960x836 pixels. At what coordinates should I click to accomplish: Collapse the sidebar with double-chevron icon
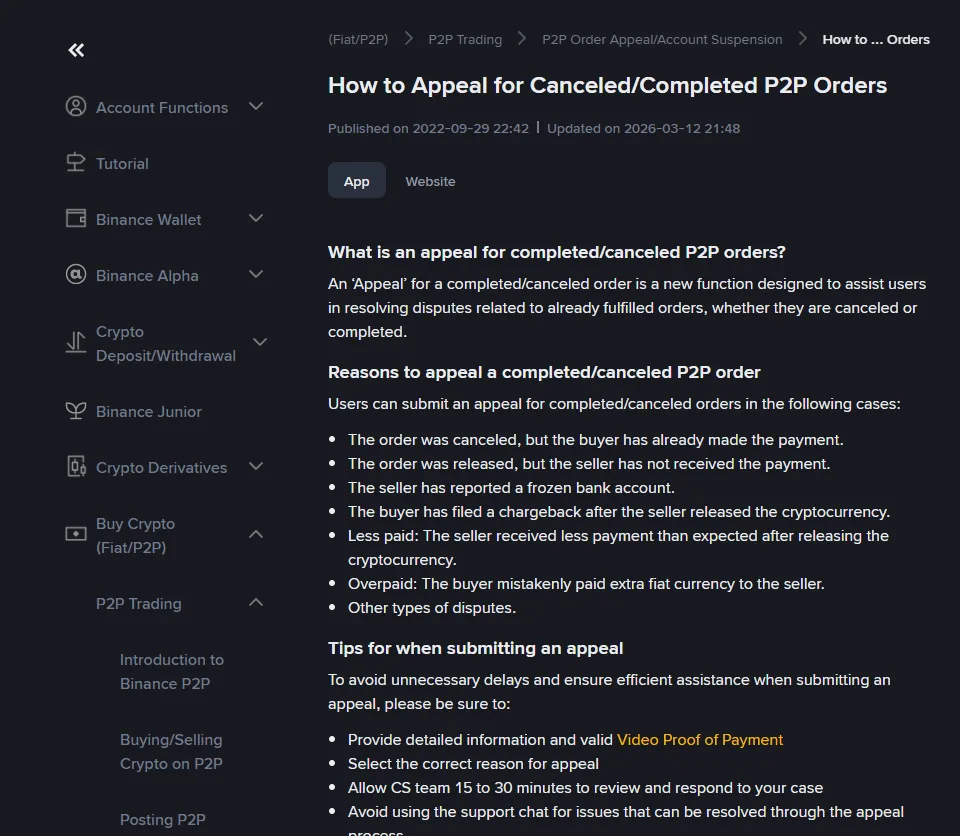click(76, 50)
